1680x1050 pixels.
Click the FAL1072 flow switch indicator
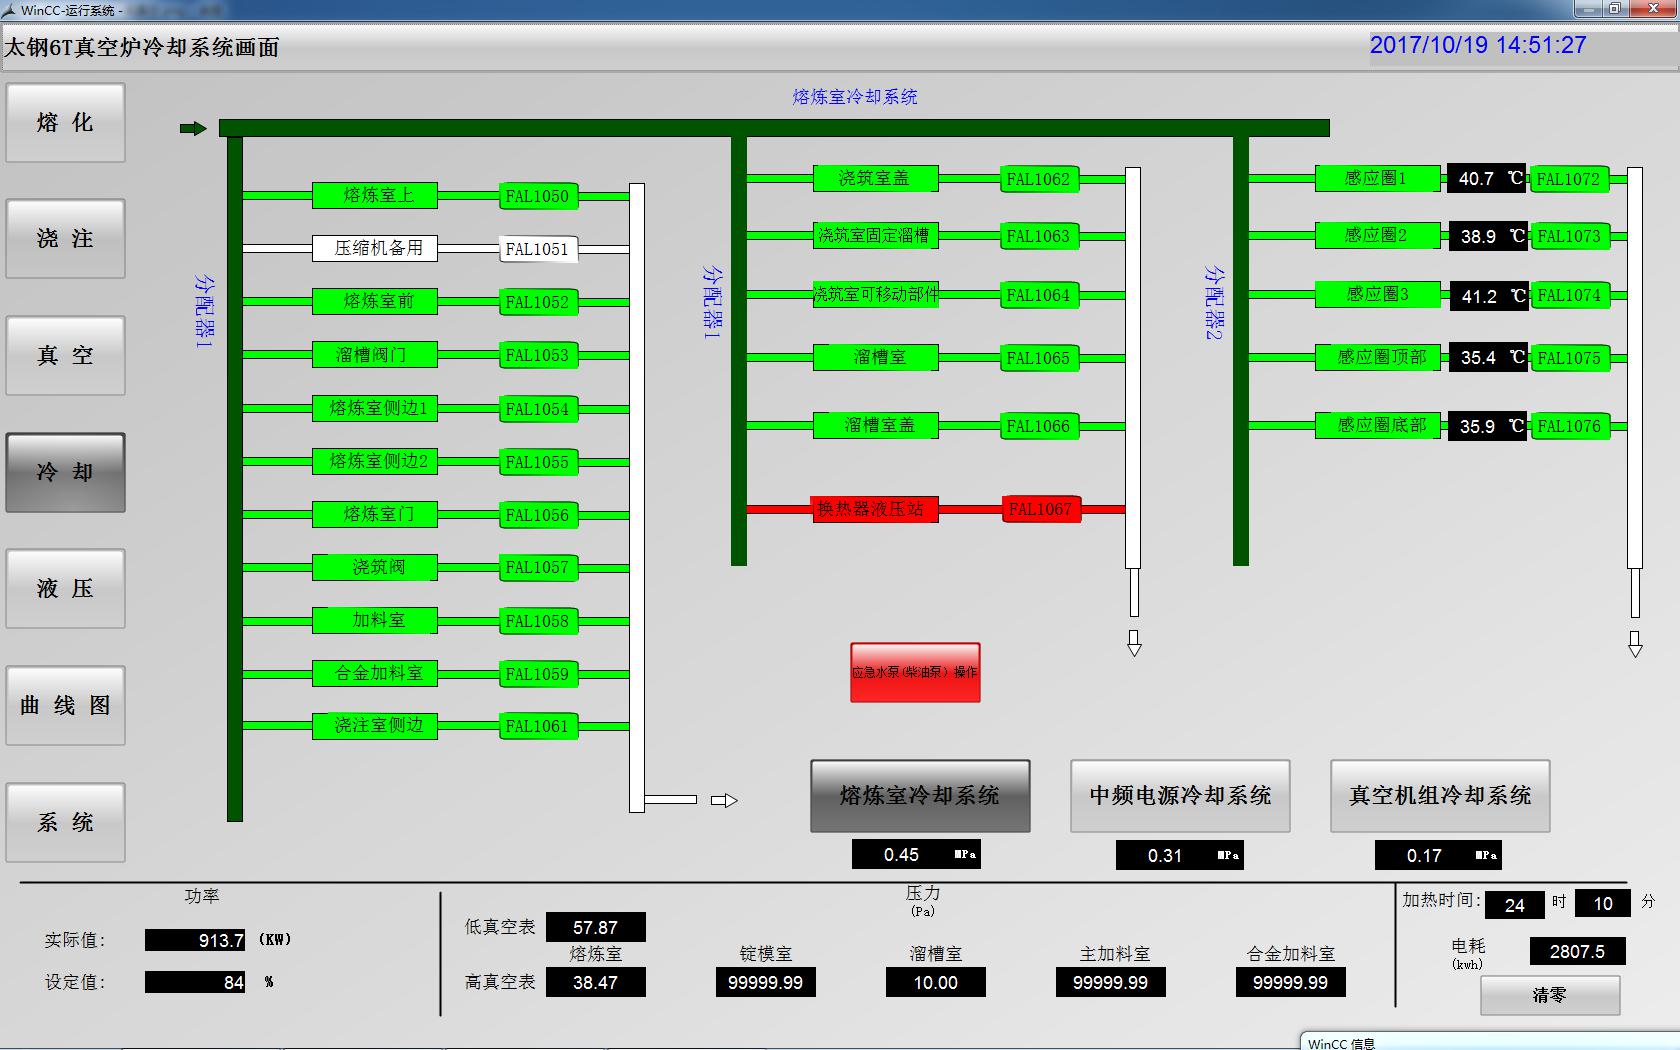click(x=1568, y=179)
